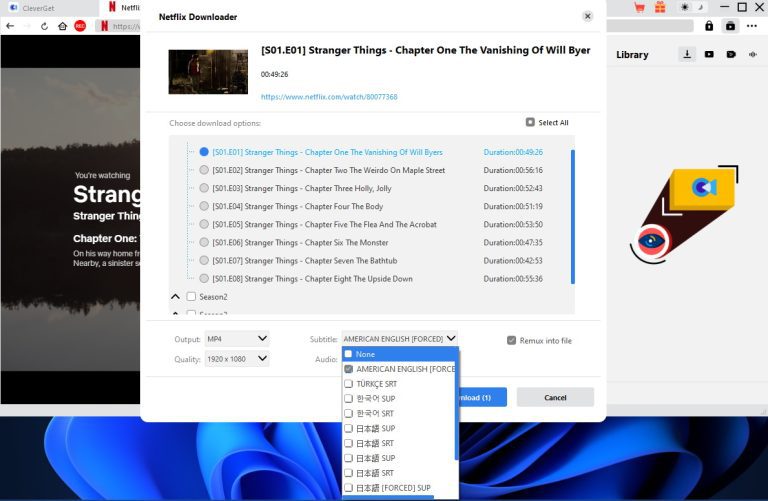This screenshot has height=501, width=768.
Task: Select Chapter Four The Body episode
Action: pos(204,206)
